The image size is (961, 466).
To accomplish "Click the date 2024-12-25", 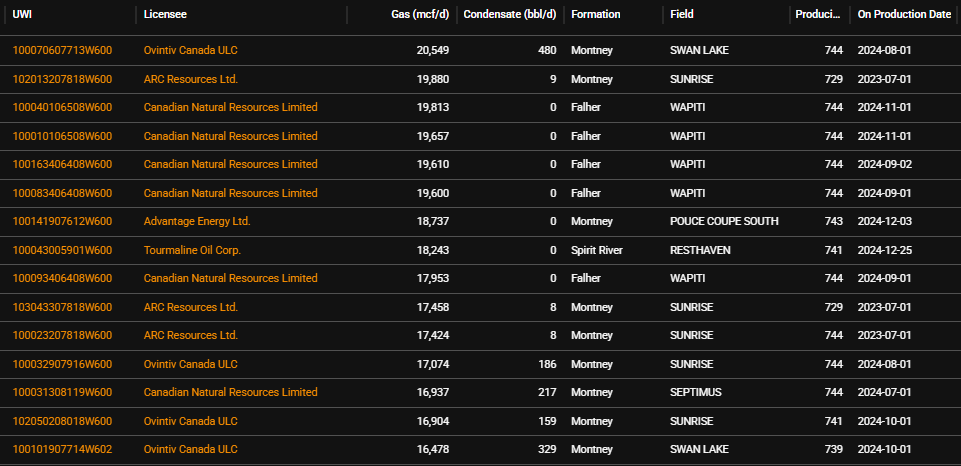I will (x=884, y=250).
